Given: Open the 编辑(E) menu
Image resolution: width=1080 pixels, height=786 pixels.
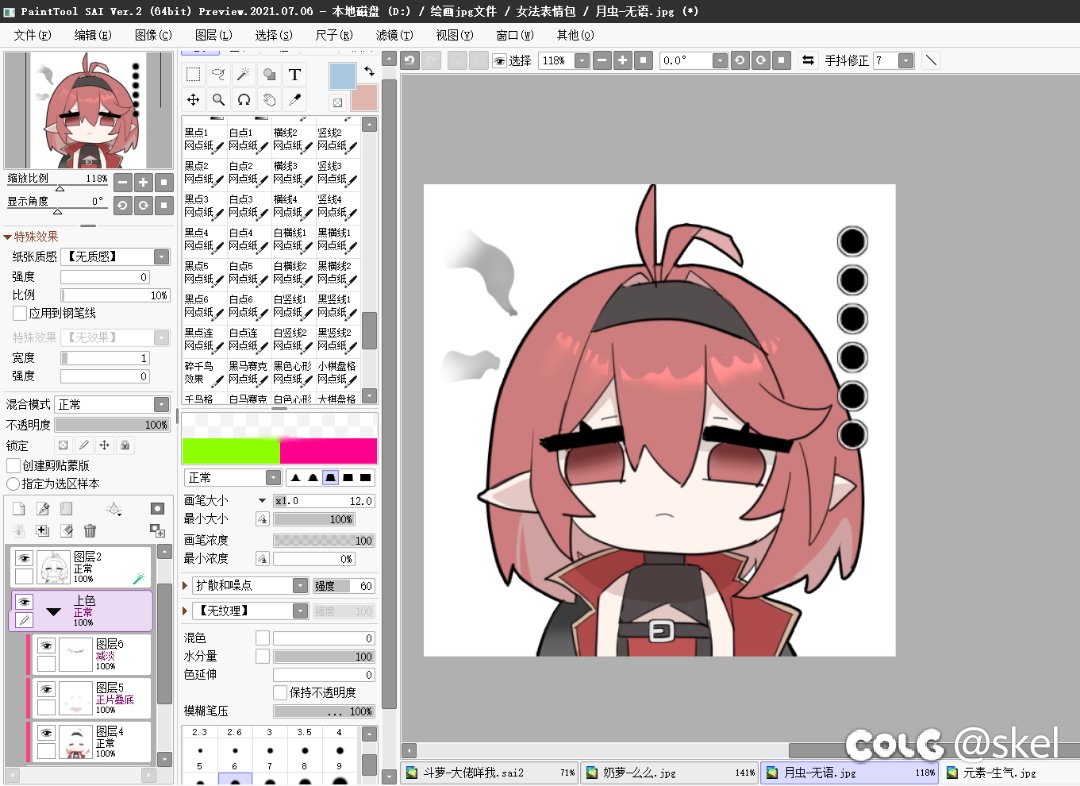Looking at the screenshot, I should click(x=93, y=35).
